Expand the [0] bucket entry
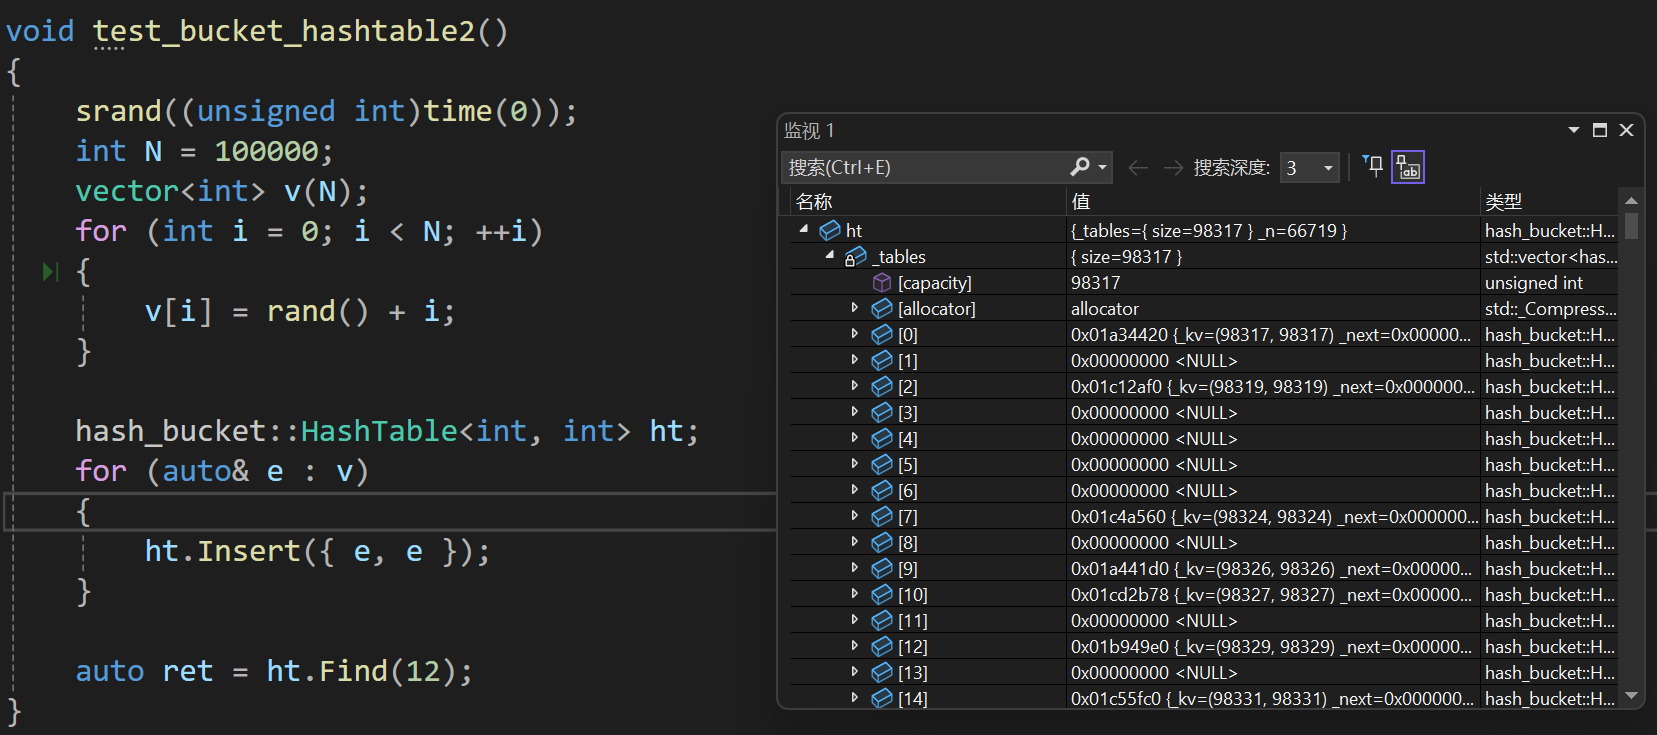 tap(855, 334)
